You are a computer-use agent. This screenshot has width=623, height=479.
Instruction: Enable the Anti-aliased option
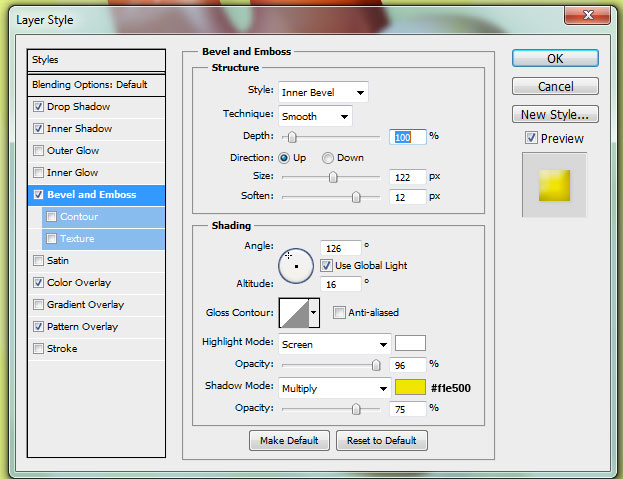[x=339, y=313]
